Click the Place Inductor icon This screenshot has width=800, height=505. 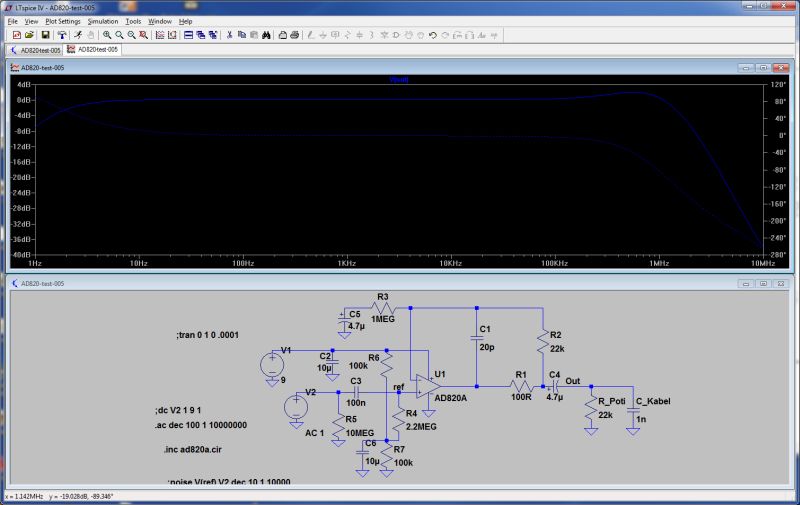click(x=372, y=35)
